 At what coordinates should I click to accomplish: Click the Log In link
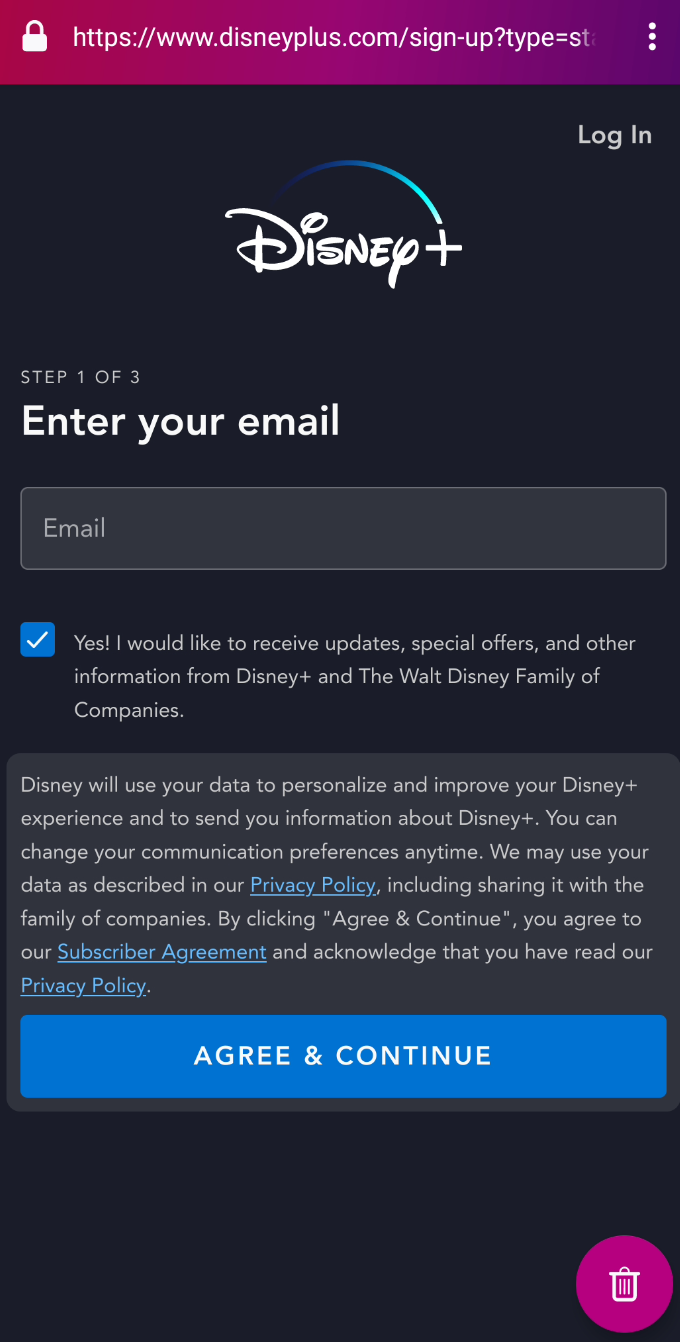(x=614, y=134)
